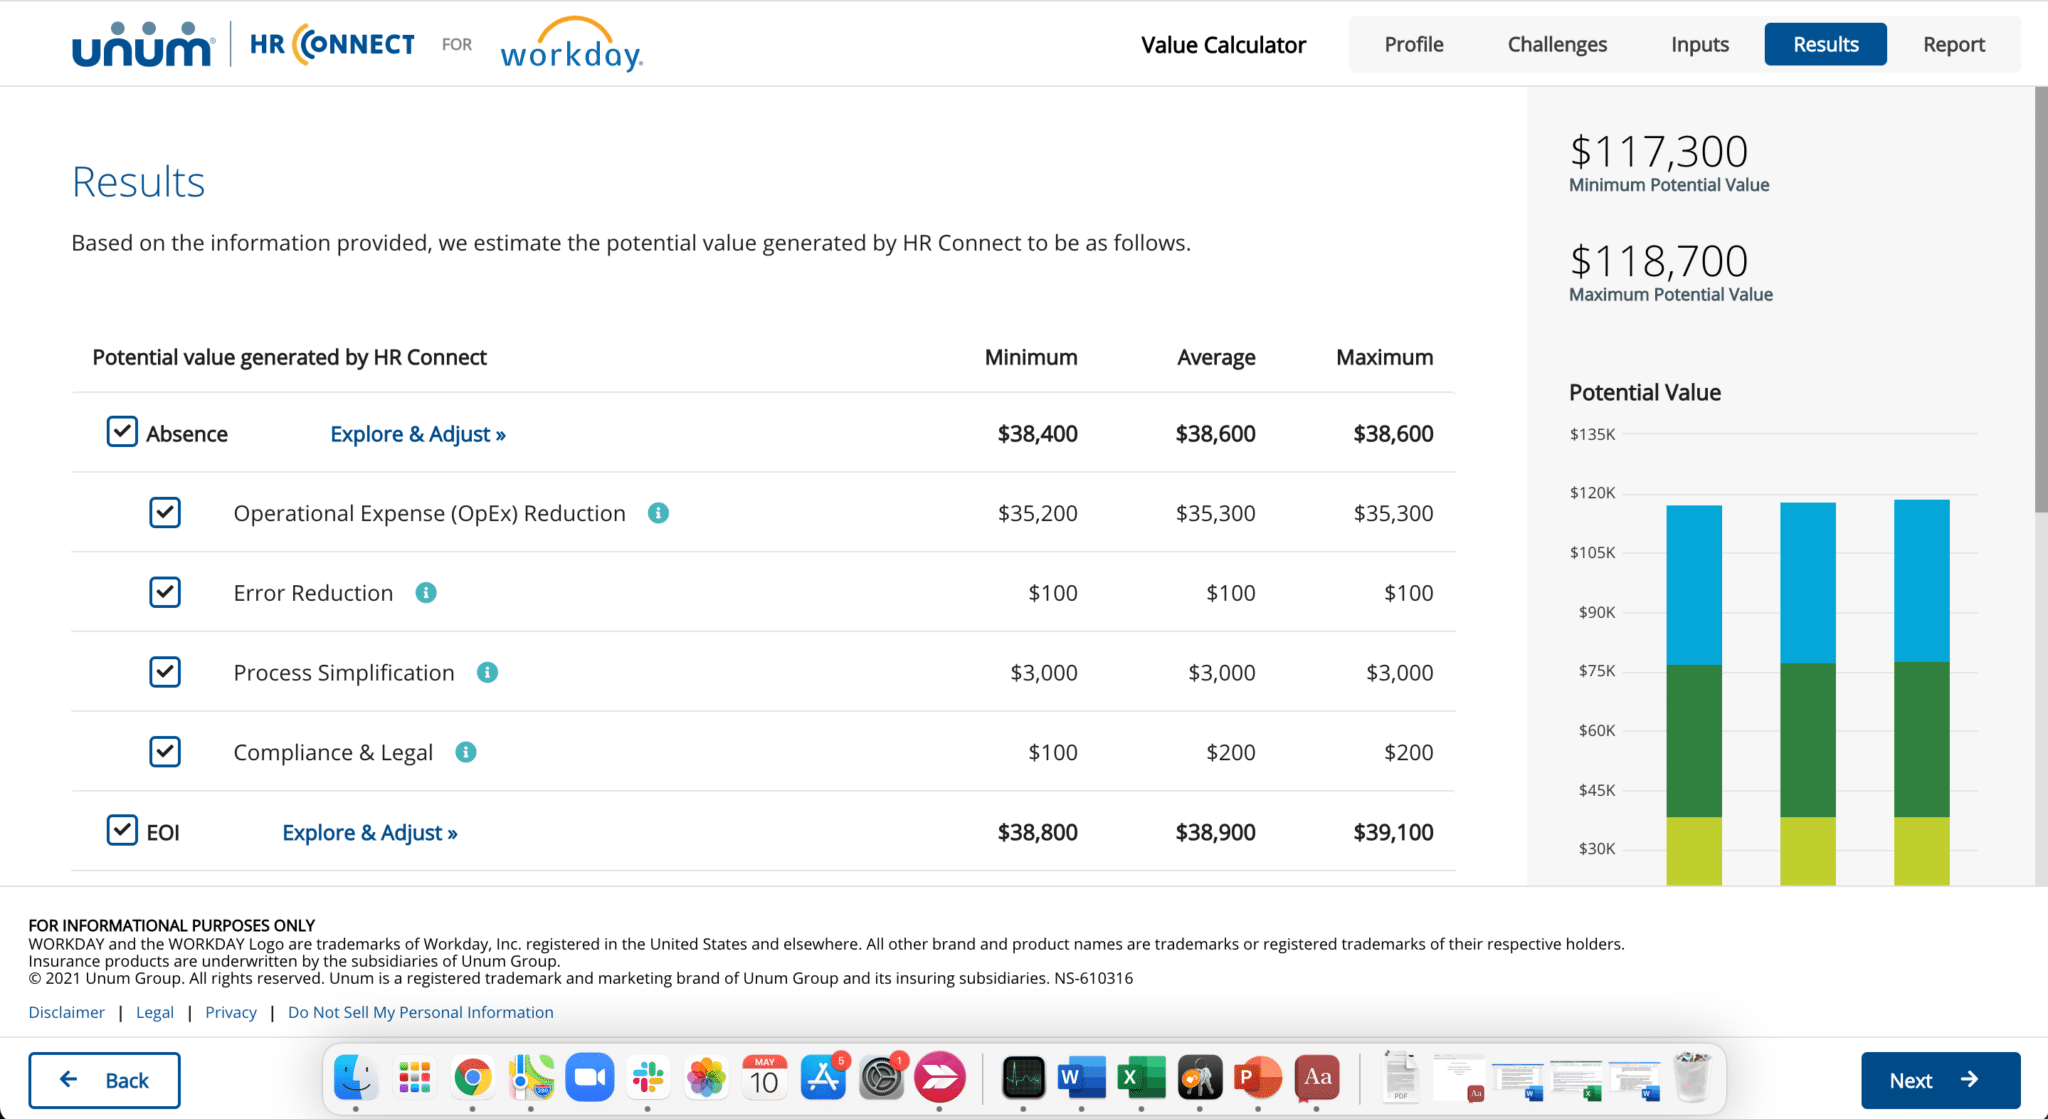Open the Legal footer link
Screen dimensions: 2048x1119
(155, 1012)
